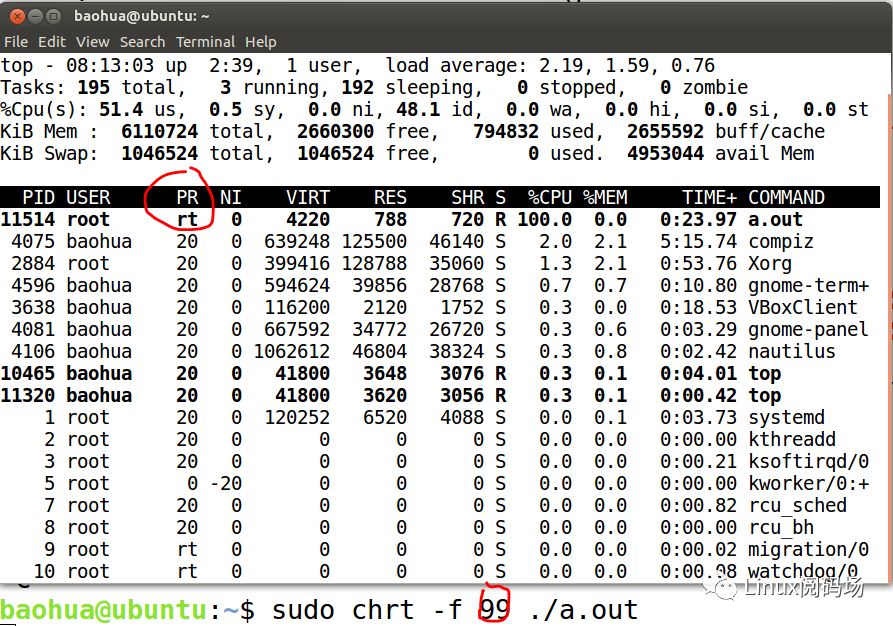Open the Search menu
893x626 pixels.
click(x=142, y=42)
